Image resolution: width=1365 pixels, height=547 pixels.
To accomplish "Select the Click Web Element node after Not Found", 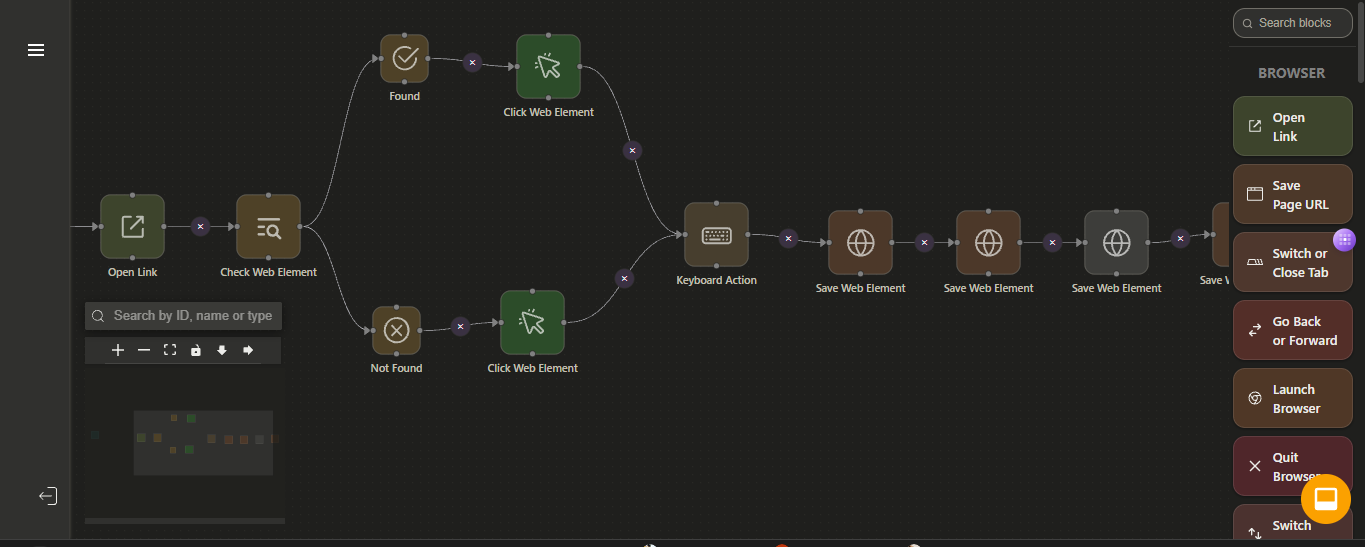I will point(532,322).
